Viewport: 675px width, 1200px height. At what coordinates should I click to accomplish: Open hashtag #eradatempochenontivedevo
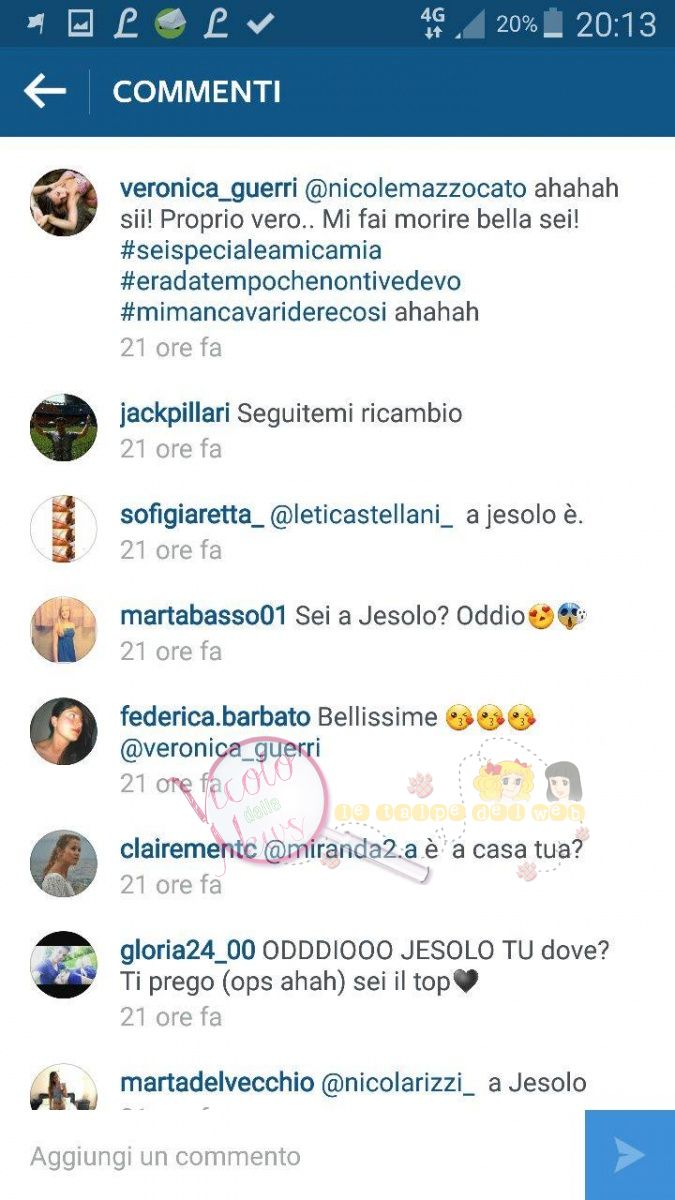[x=290, y=281]
